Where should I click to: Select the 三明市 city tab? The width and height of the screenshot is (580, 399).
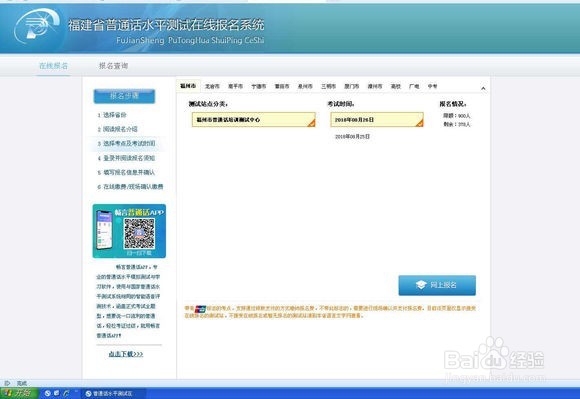point(328,86)
